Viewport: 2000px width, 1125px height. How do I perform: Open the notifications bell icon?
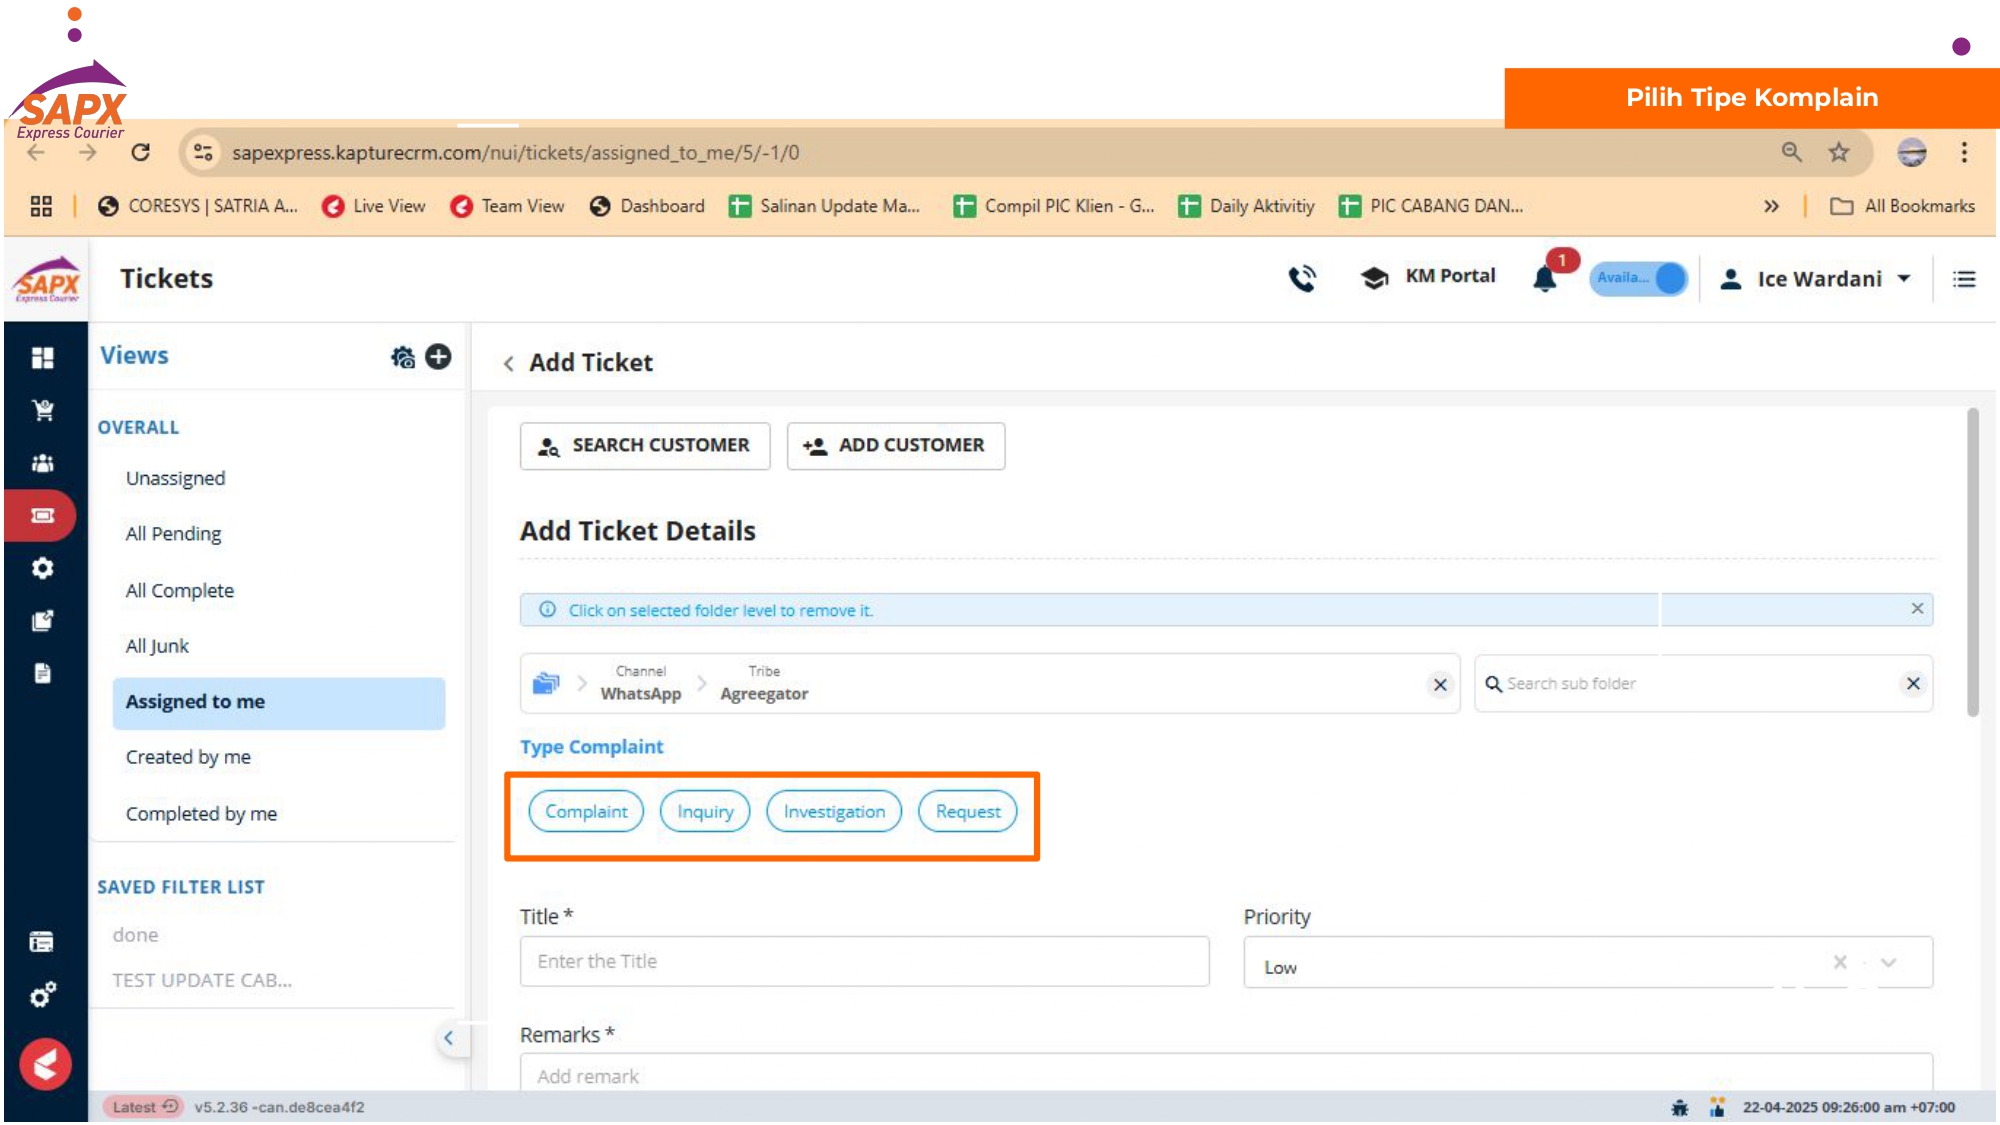point(1545,278)
